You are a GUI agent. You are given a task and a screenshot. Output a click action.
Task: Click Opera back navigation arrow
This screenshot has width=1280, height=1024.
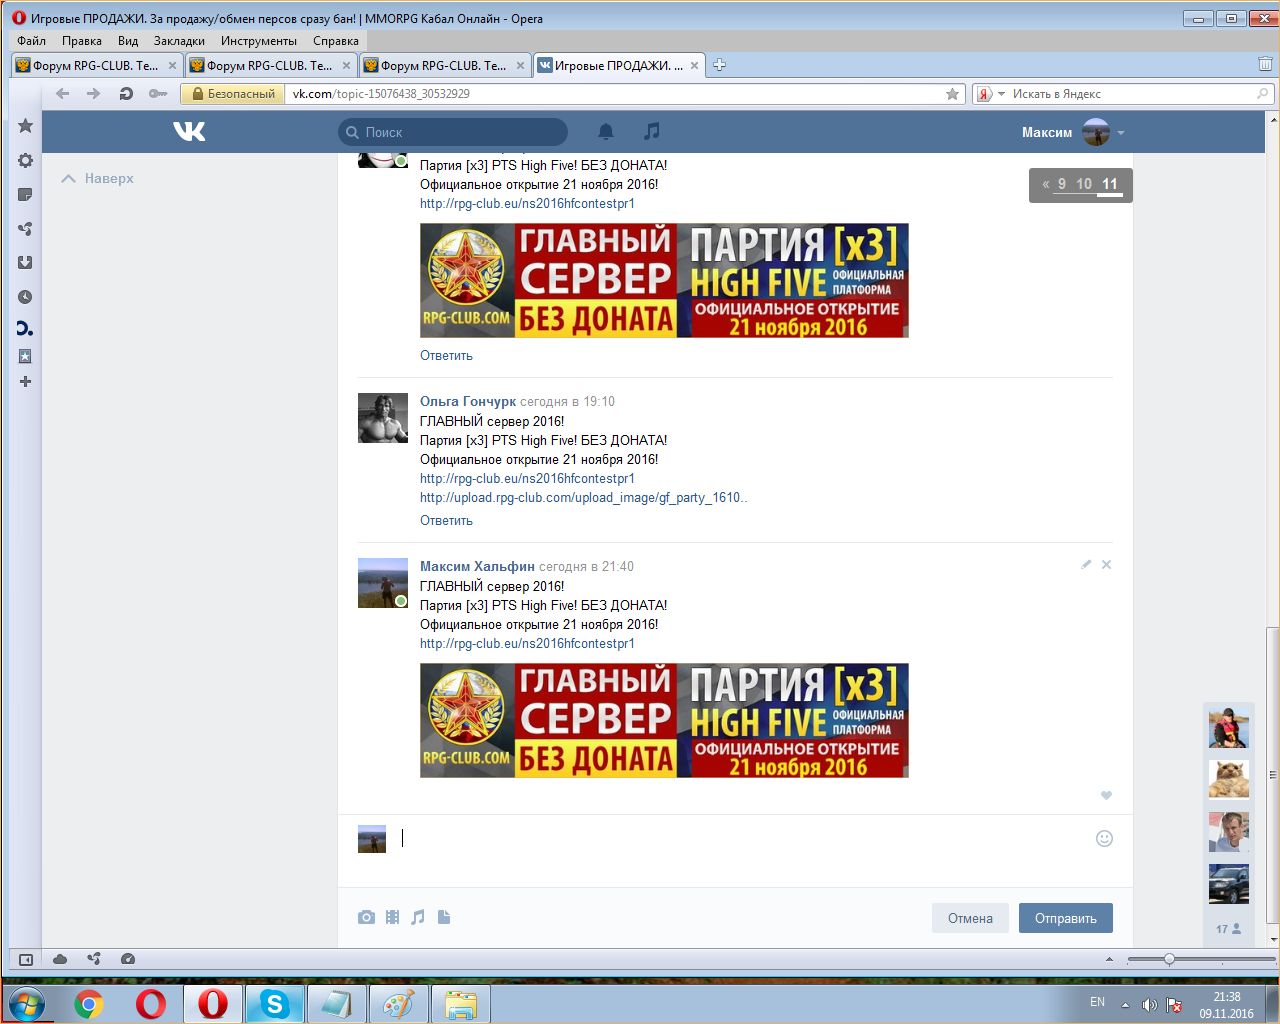(63, 93)
